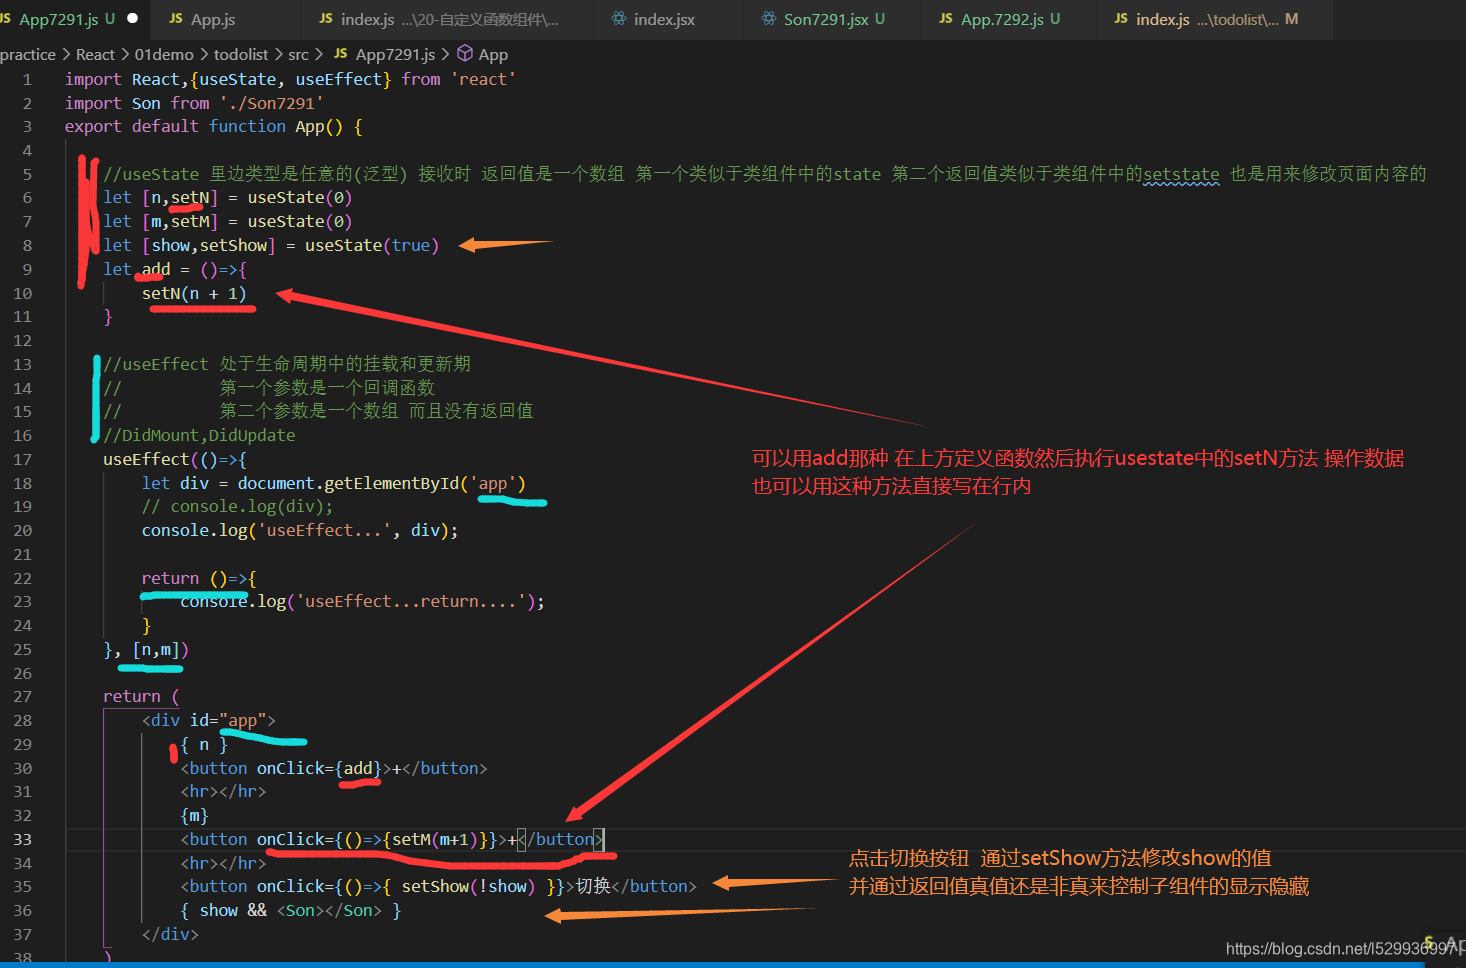Click the dependency array '[n,m]'
This screenshot has height=968, width=1466.
click(x=156, y=649)
